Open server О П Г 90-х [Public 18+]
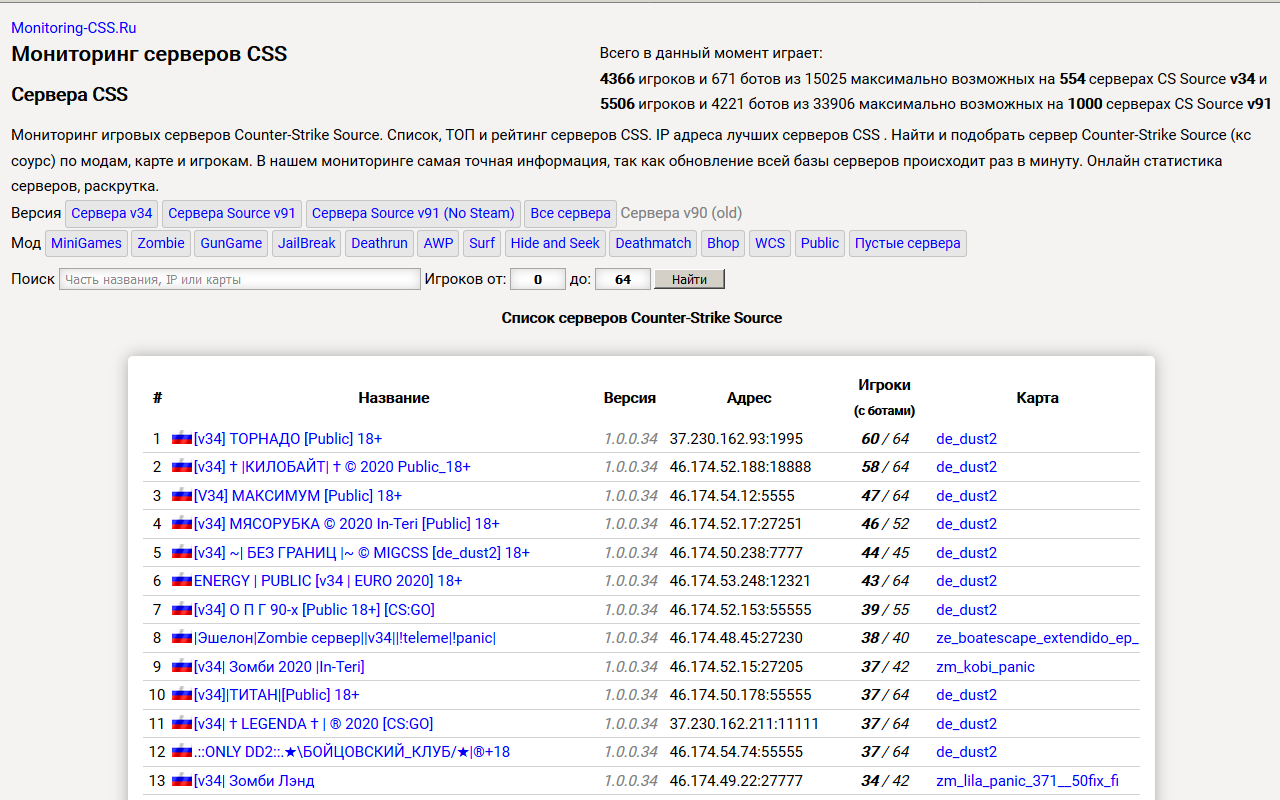The image size is (1280, 800). point(314,609)
